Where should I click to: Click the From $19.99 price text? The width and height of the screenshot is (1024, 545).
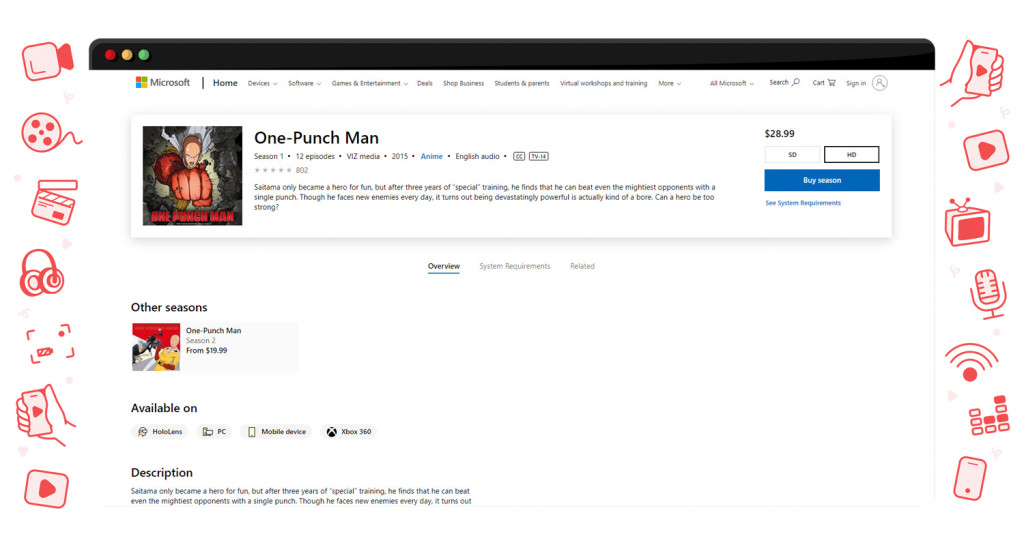[x=206, y=350]
